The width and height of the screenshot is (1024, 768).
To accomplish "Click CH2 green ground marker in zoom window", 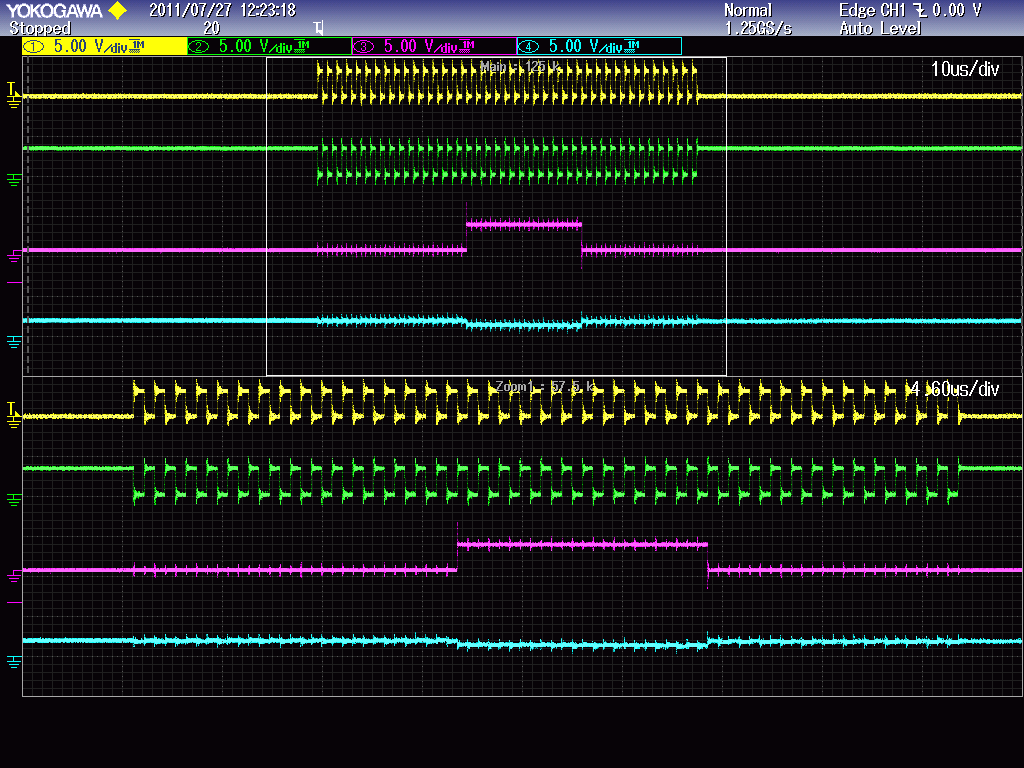I will [x=13, y=499].
